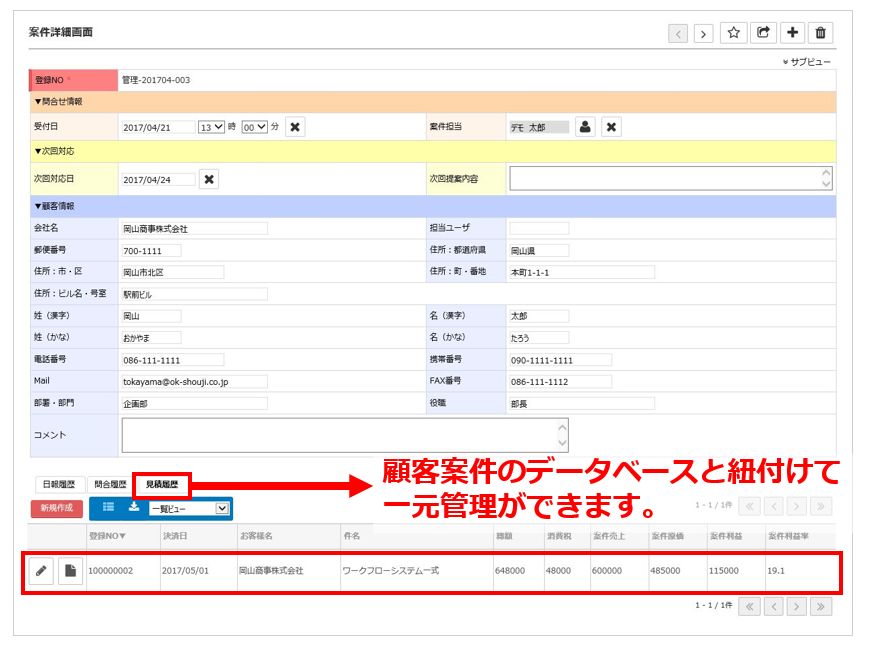876x652 pixels.
Task: Open the minute dropdown showing 00
Action: 255,127
